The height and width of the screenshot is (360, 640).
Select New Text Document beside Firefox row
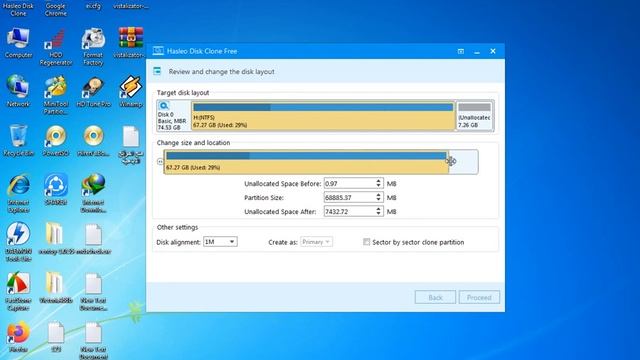[x=93, y=340]
